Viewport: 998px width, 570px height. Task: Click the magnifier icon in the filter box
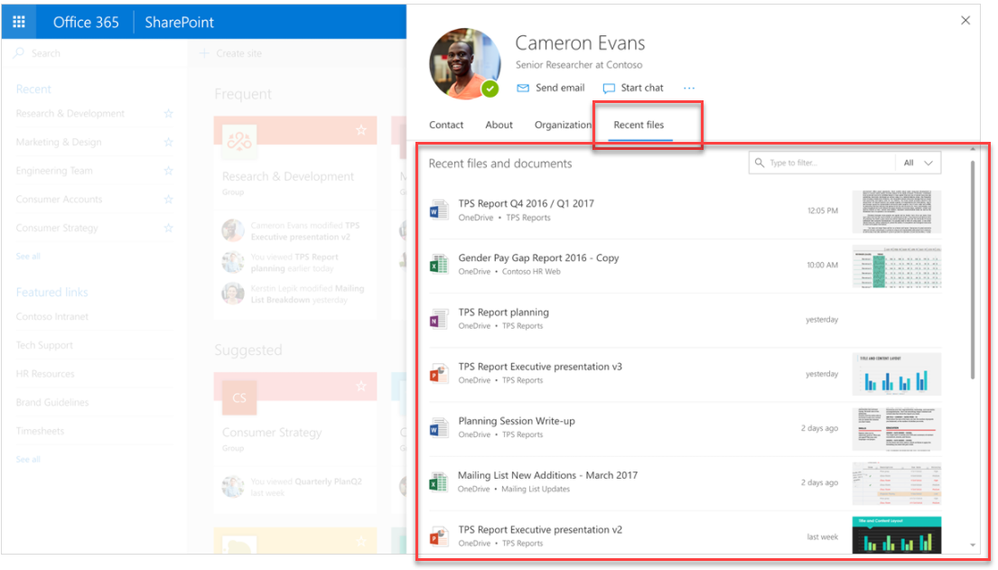point(759,163)
